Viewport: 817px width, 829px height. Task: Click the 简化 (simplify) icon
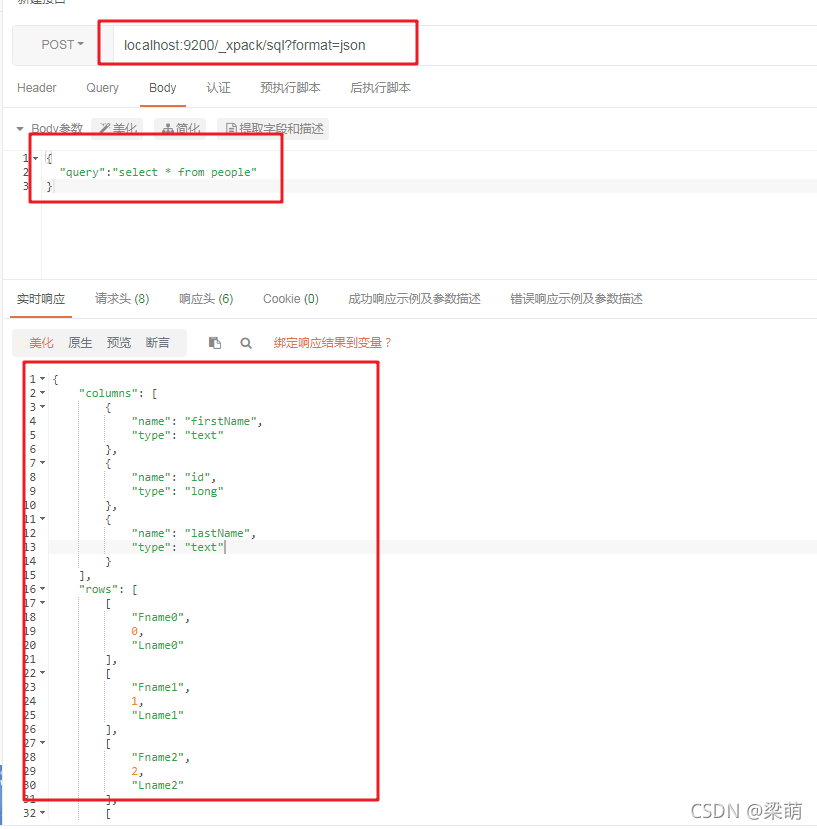pyautogui.click(x=178, y=128)
